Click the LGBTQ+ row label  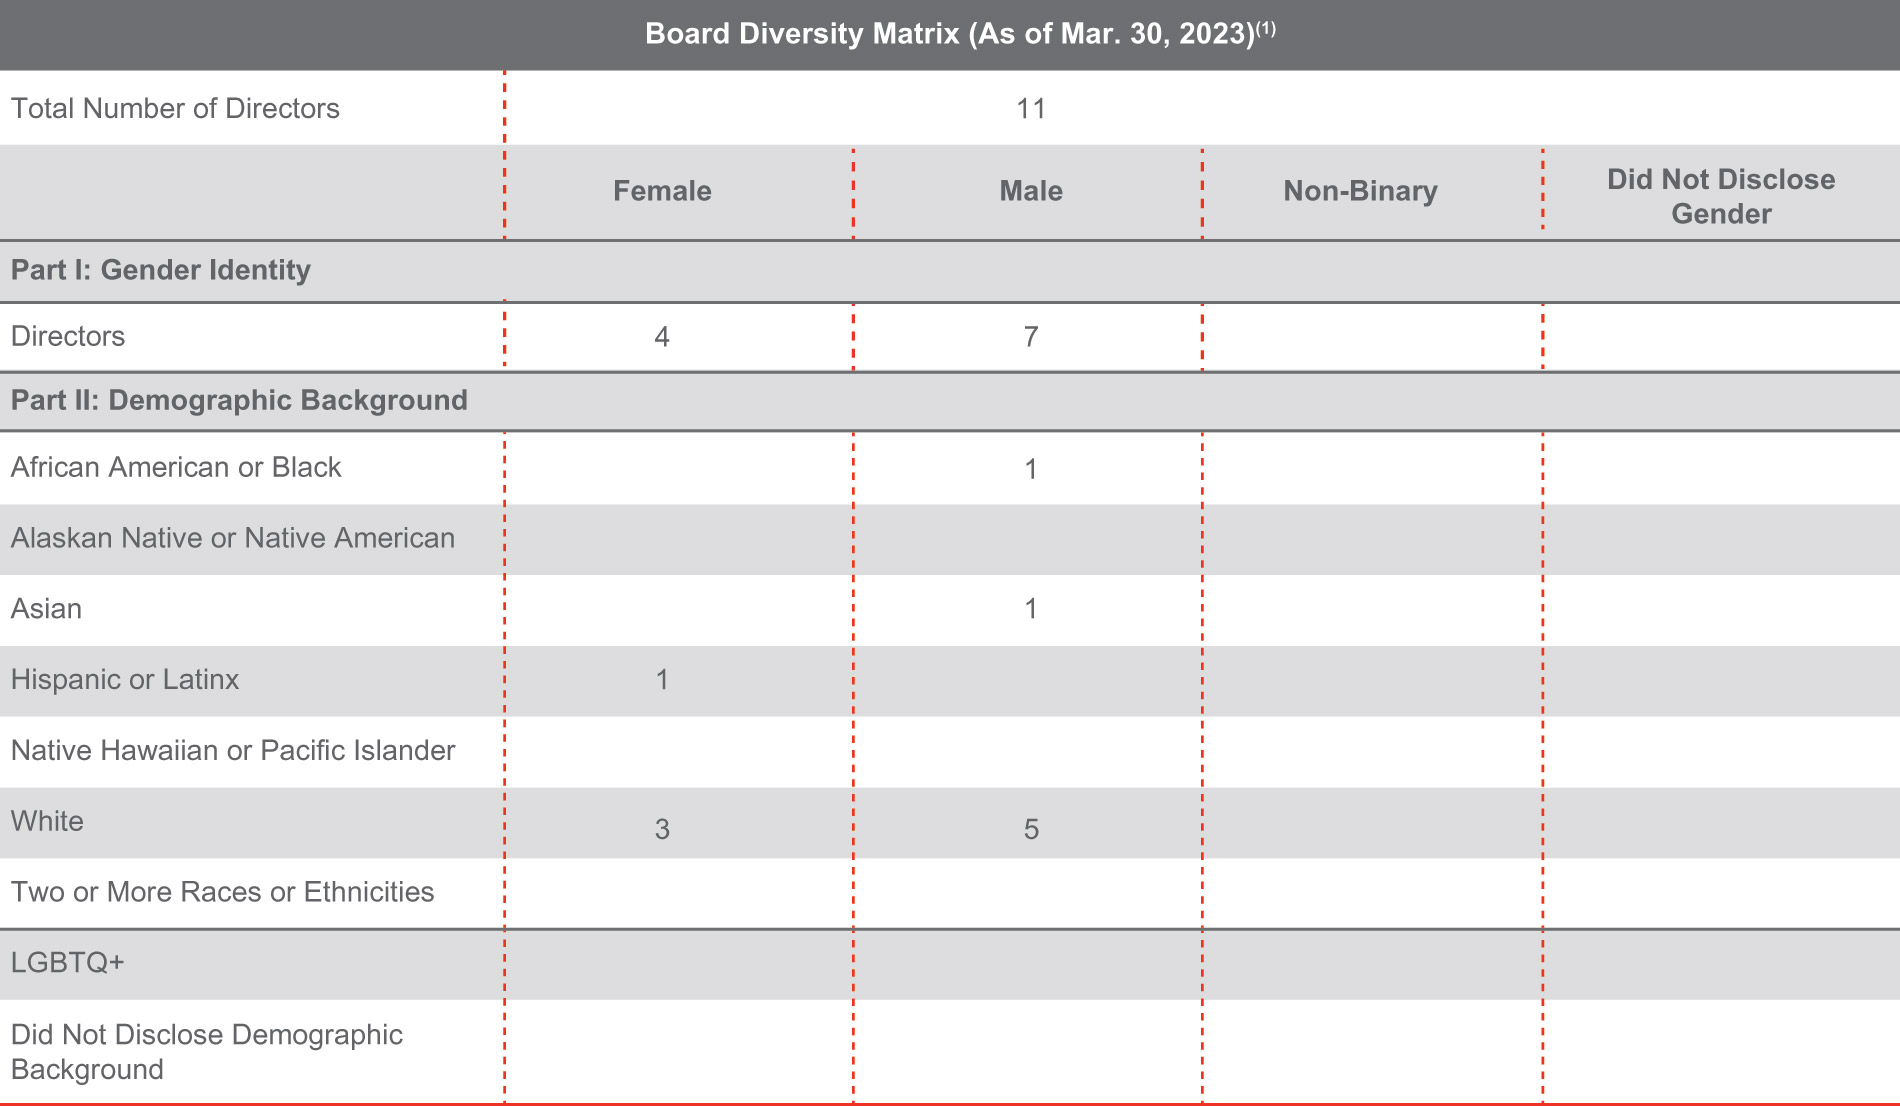click(67, 962)
